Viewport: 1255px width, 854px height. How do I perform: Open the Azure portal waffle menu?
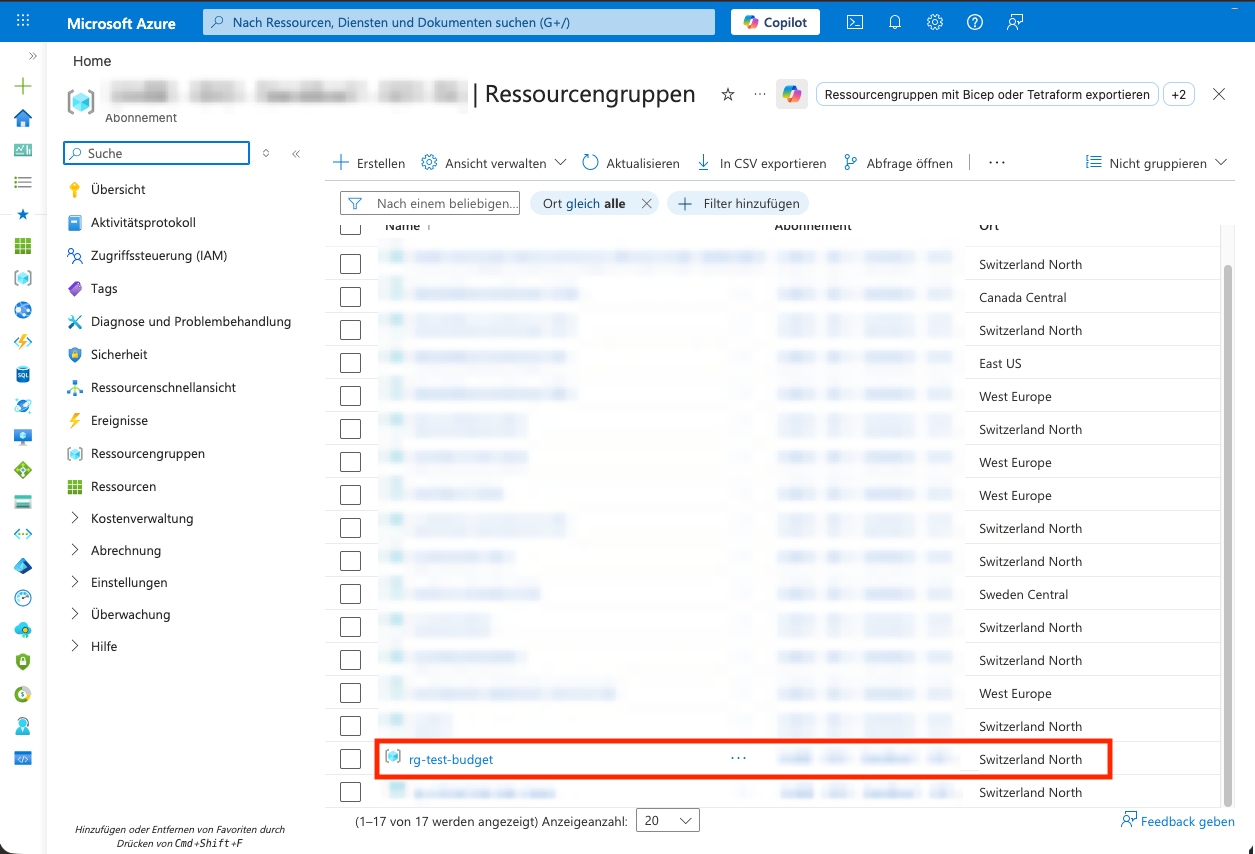(23, 22)
